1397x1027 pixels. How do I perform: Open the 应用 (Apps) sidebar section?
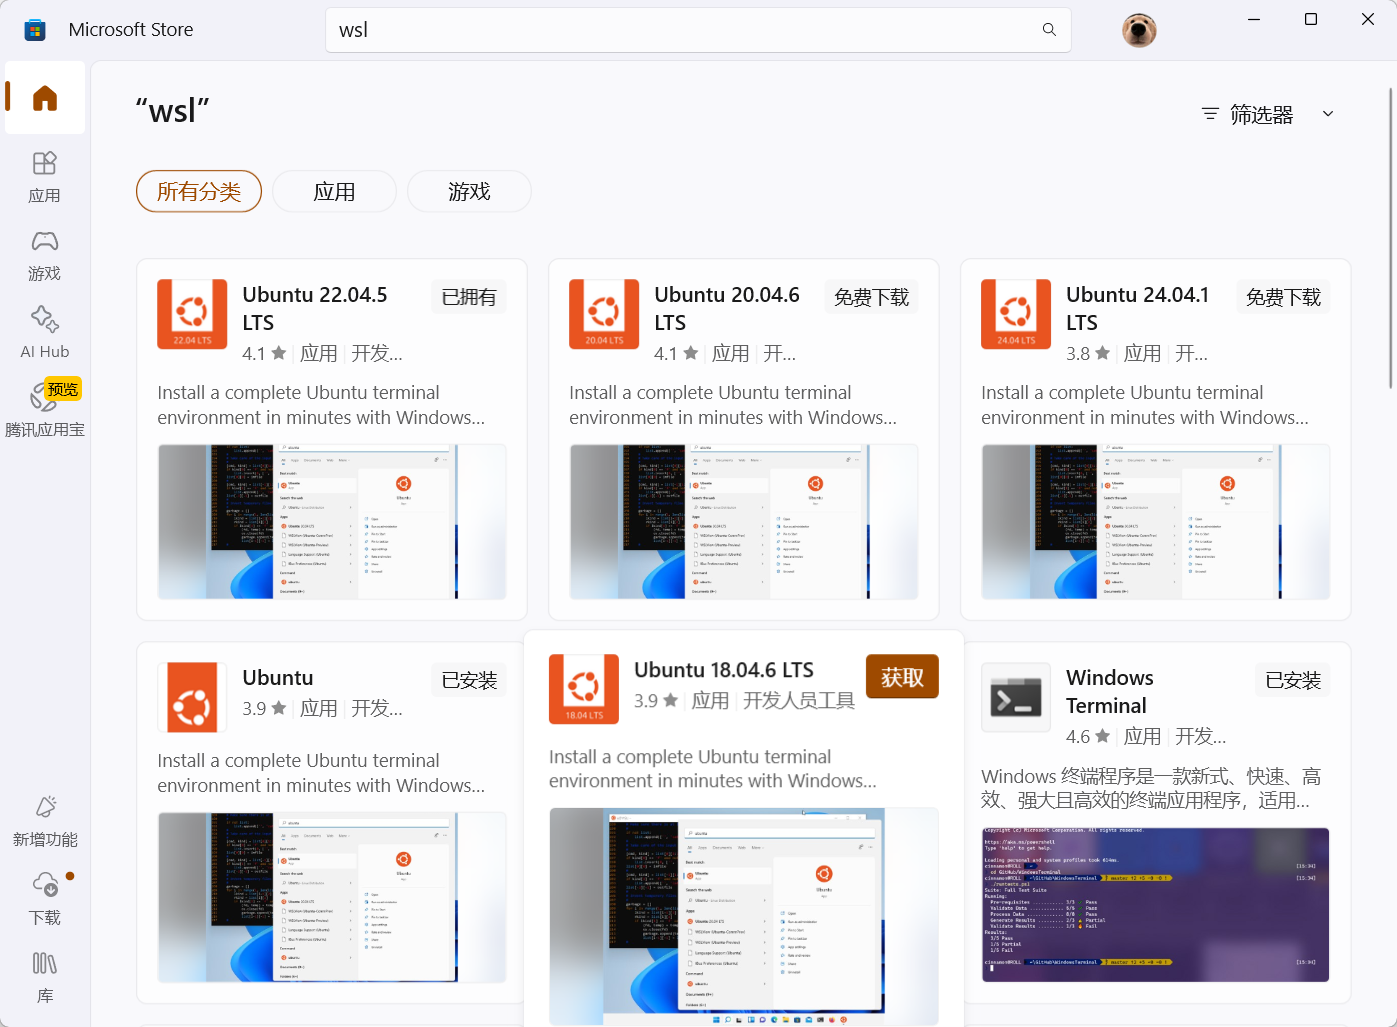[x=44, y=176]
